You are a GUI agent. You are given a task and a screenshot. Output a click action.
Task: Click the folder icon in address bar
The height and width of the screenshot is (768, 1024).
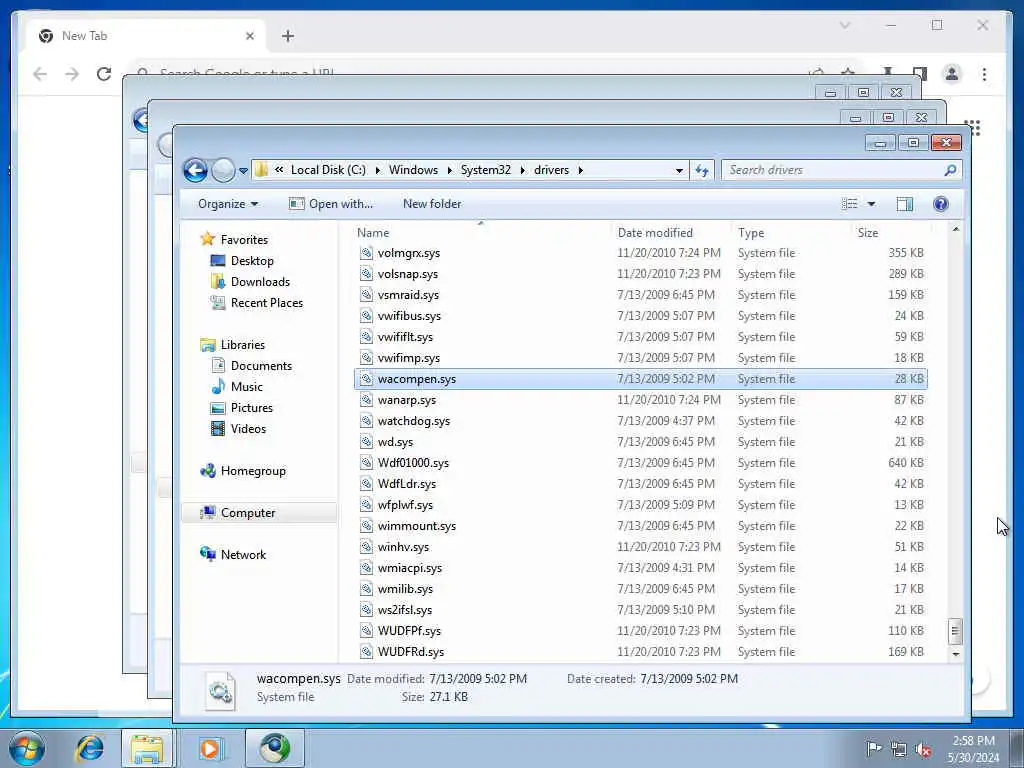point(261,170)
